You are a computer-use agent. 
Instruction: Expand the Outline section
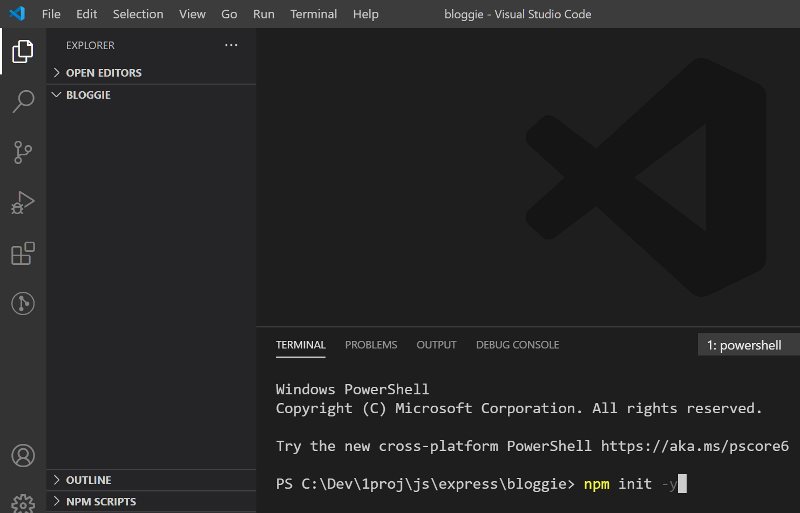pos(88,480)
